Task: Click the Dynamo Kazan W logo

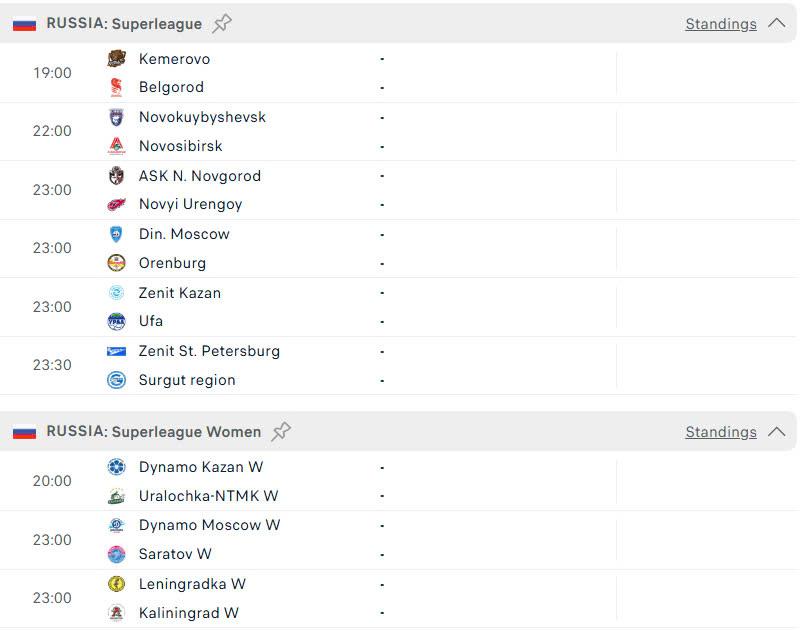Action: click(x=117, y=467)
